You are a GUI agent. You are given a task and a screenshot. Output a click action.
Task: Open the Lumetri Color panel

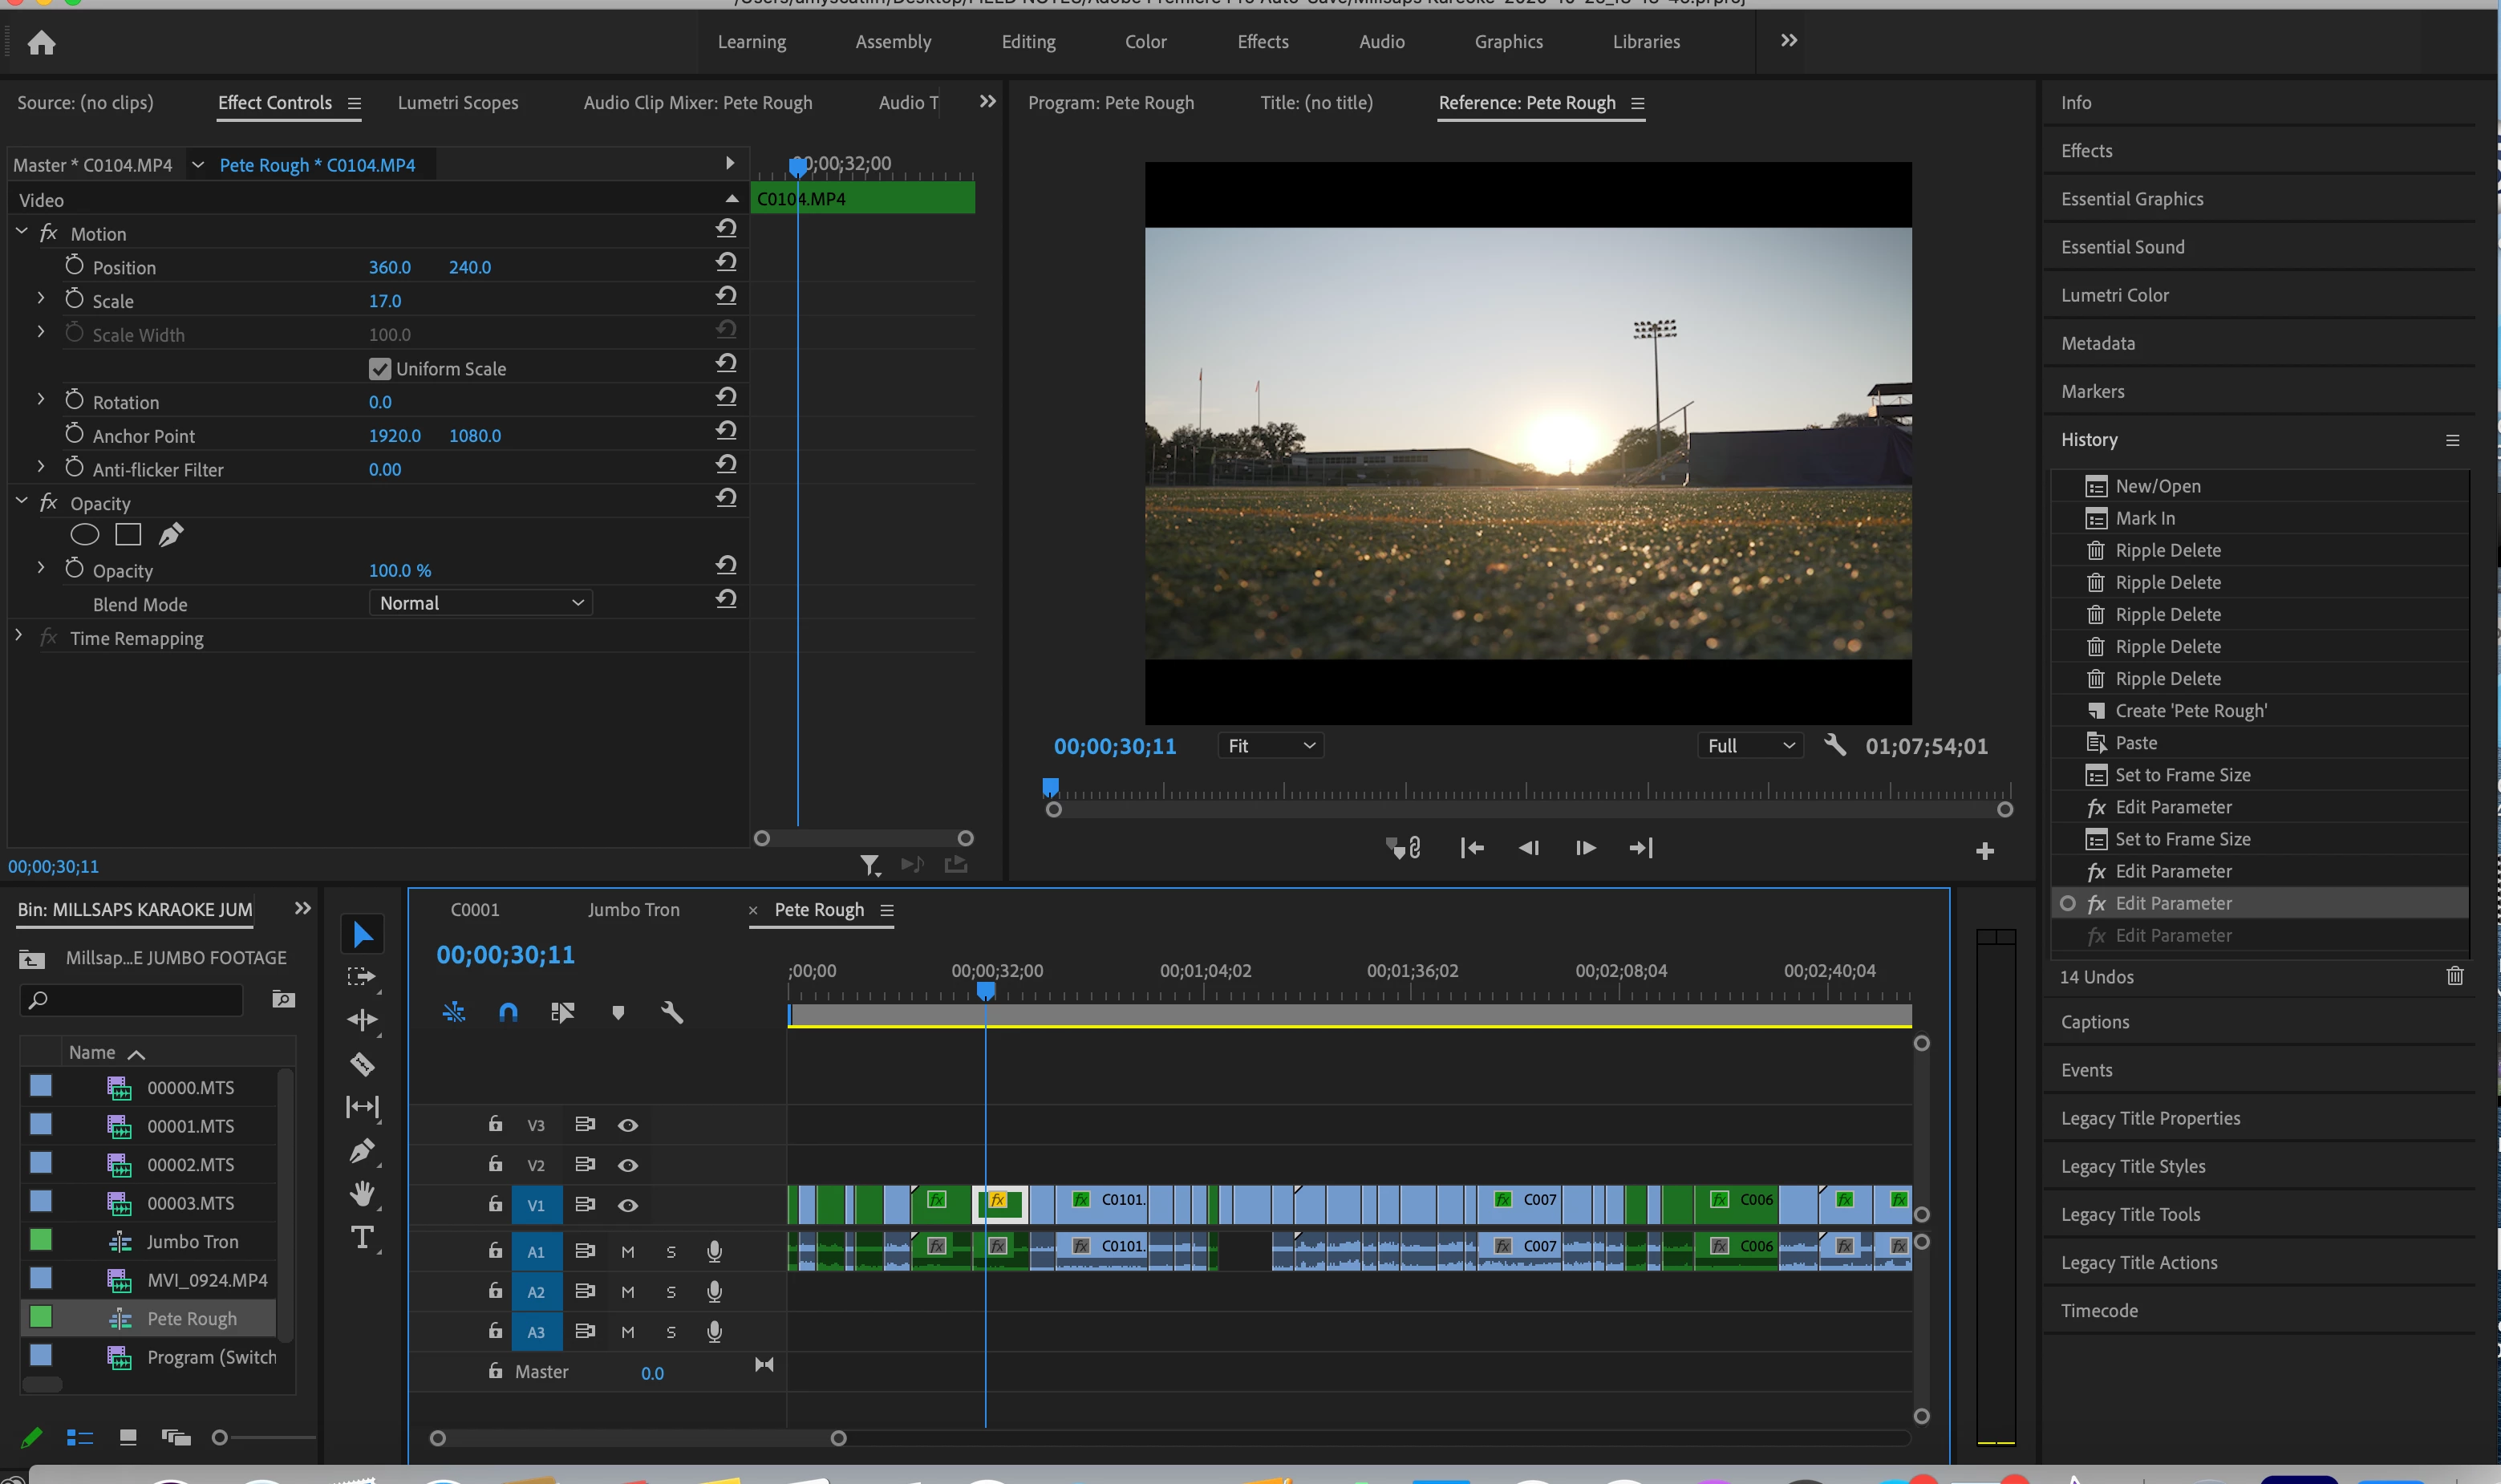coord(2114,295)
